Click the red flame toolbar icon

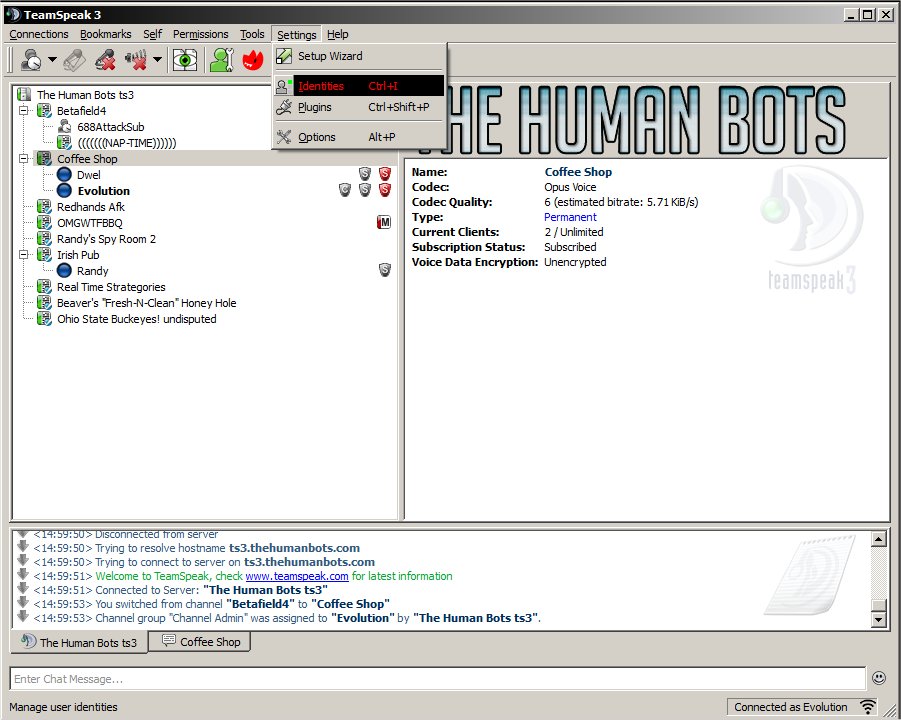(x=253, y=59)
